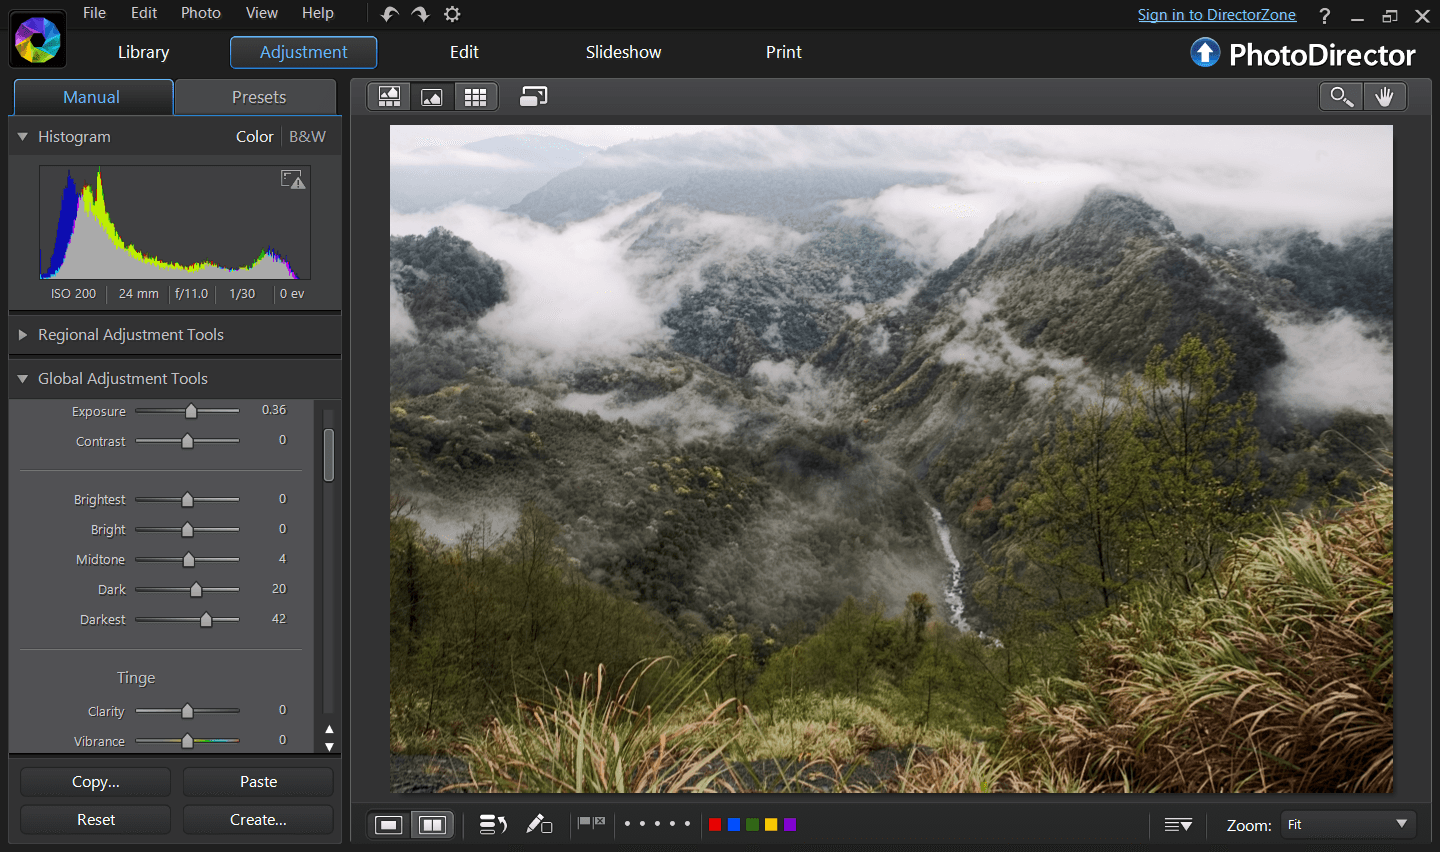Image resolution: width=1440 pixels, height=852 pixels.
Task: Open the Slideshow module
Action: (624, 52)
